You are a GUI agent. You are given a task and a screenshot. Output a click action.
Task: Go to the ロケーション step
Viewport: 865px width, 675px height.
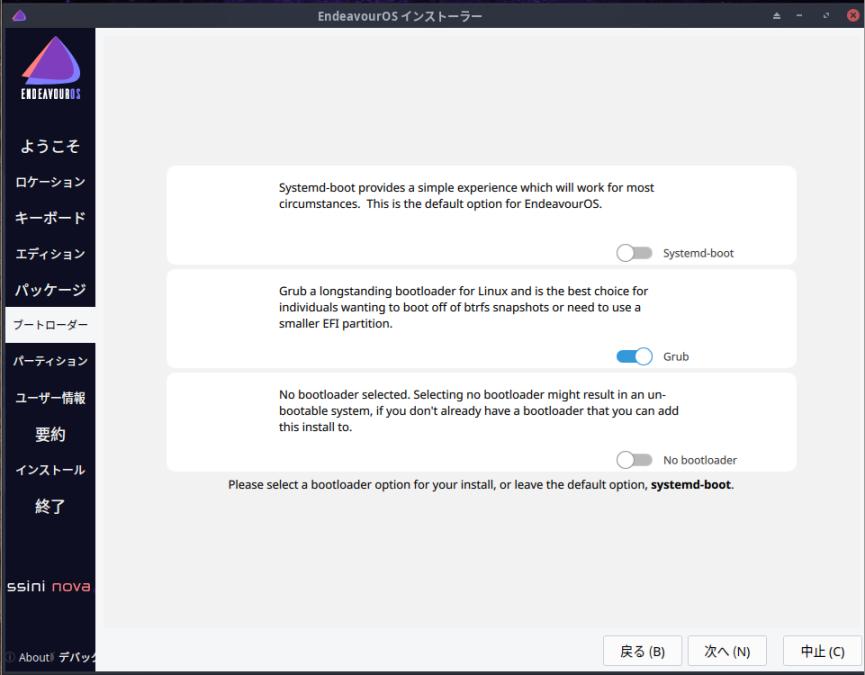click(x=50, y=182)
